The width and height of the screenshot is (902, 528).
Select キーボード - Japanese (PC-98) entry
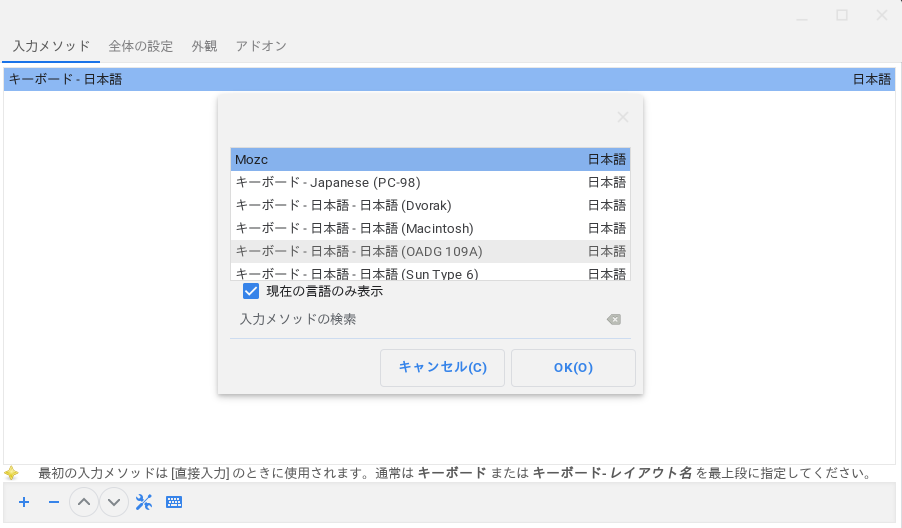tap(430, 182)
